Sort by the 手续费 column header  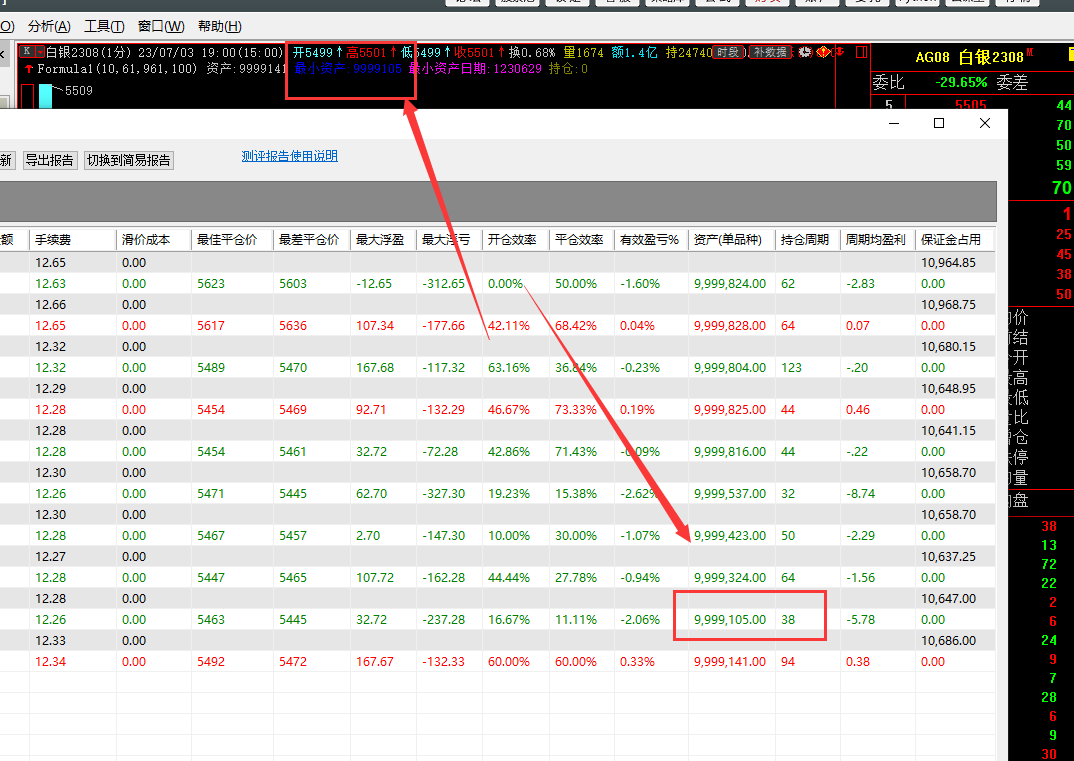(73, 240)
